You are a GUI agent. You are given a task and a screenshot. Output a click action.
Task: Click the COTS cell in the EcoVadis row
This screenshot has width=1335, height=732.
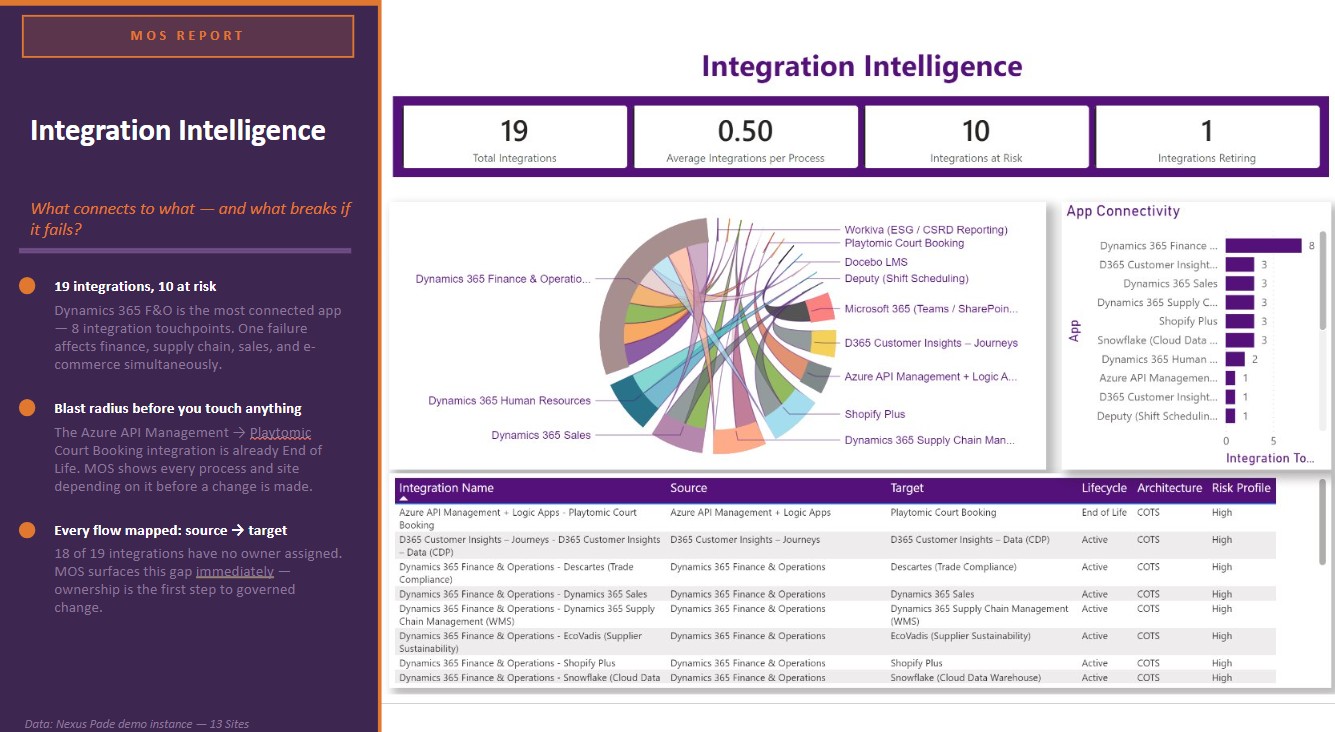point(1148,636)
